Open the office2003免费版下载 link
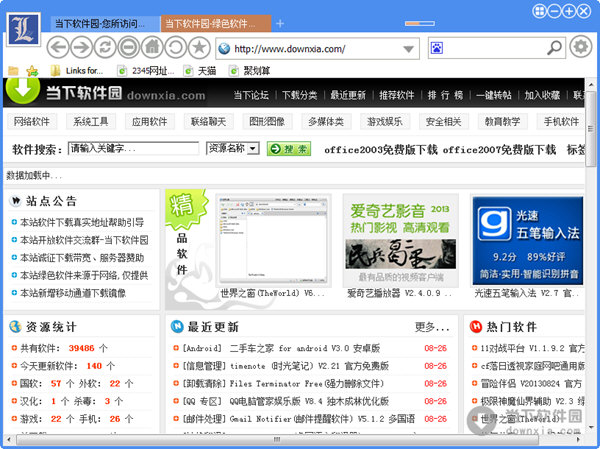Viewport: 600px width, 449px height. point(381,150)
